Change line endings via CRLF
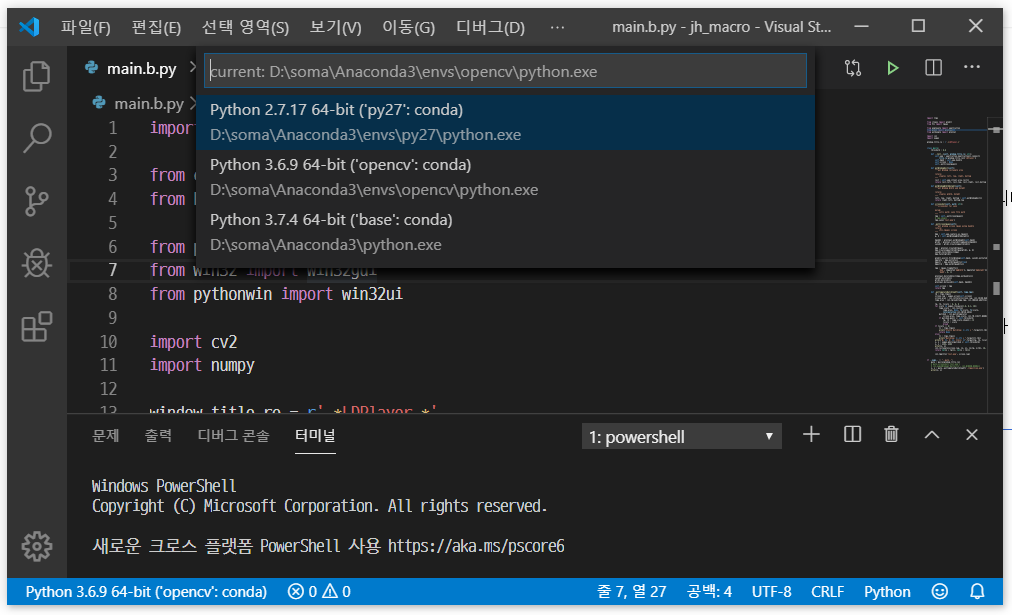Image resolution: width=1012 pixels, height=615 pixels. 827,592
